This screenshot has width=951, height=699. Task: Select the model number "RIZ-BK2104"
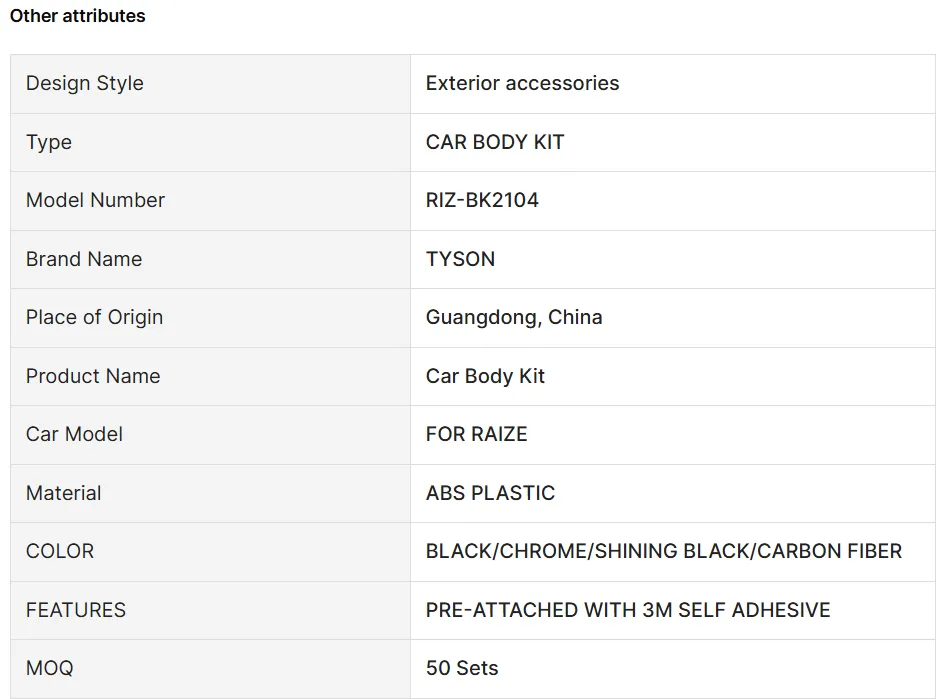pyautogui.click(x=482, y=200)
